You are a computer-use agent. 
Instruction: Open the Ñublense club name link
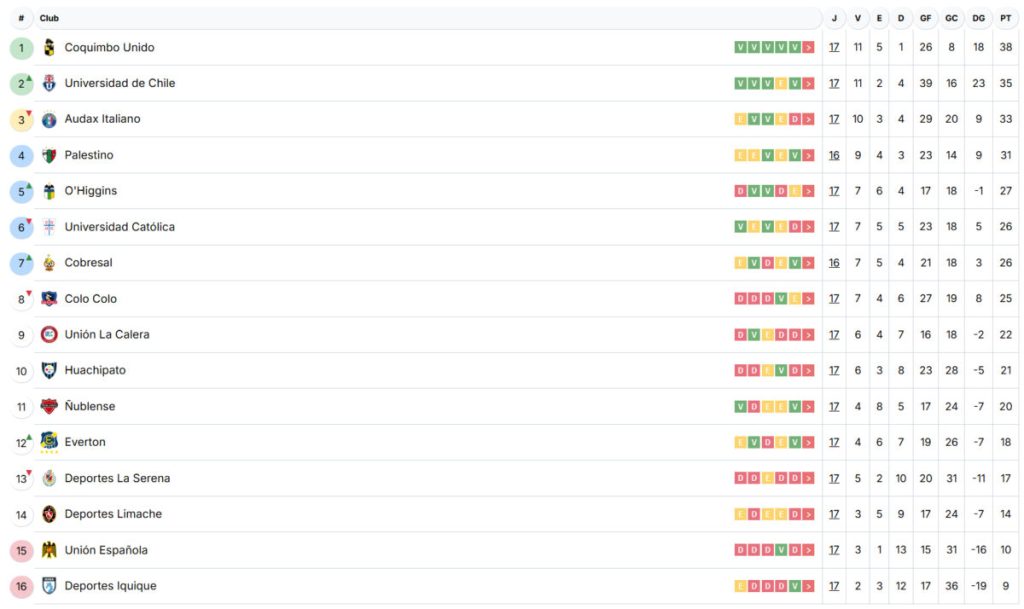[89, 406]
